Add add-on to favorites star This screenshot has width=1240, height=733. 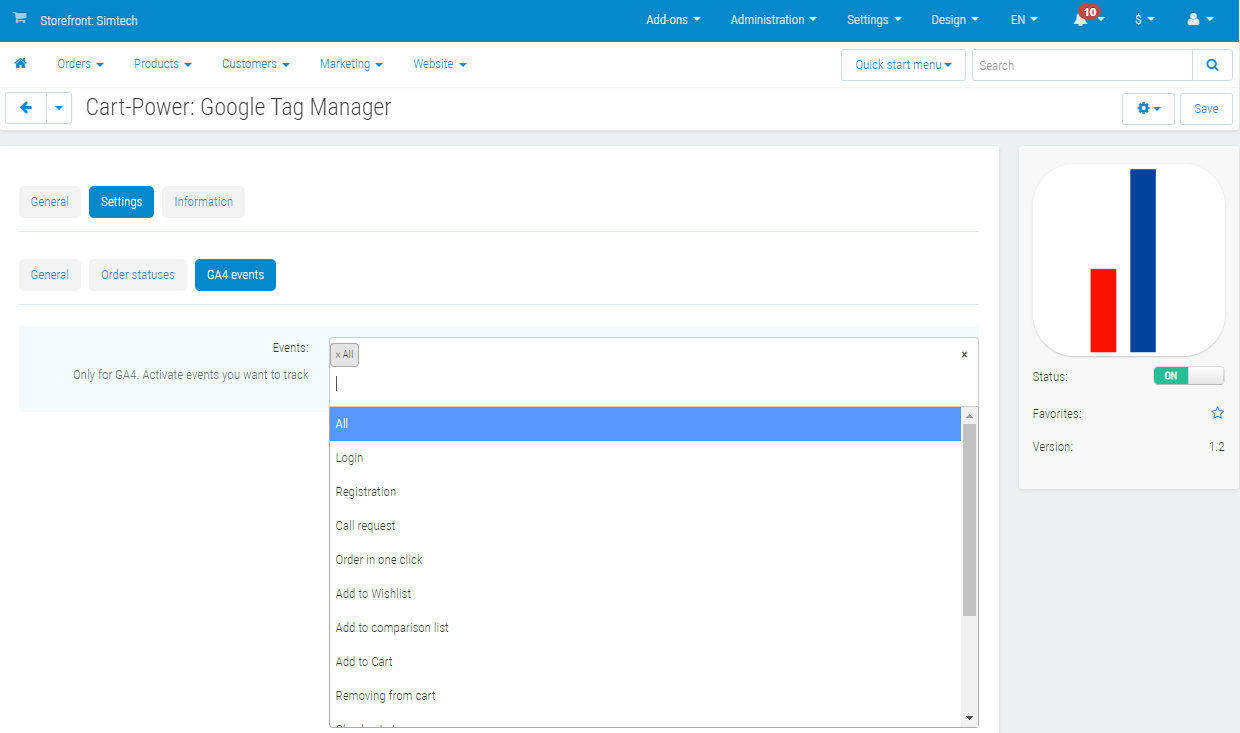[x=1217, y=413]
